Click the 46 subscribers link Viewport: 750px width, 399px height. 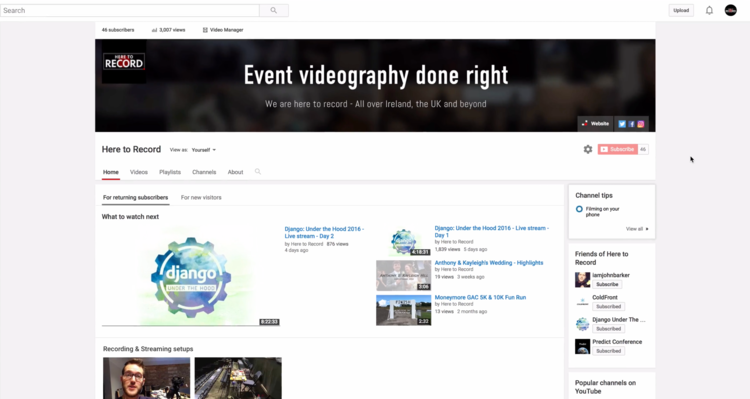118,30
